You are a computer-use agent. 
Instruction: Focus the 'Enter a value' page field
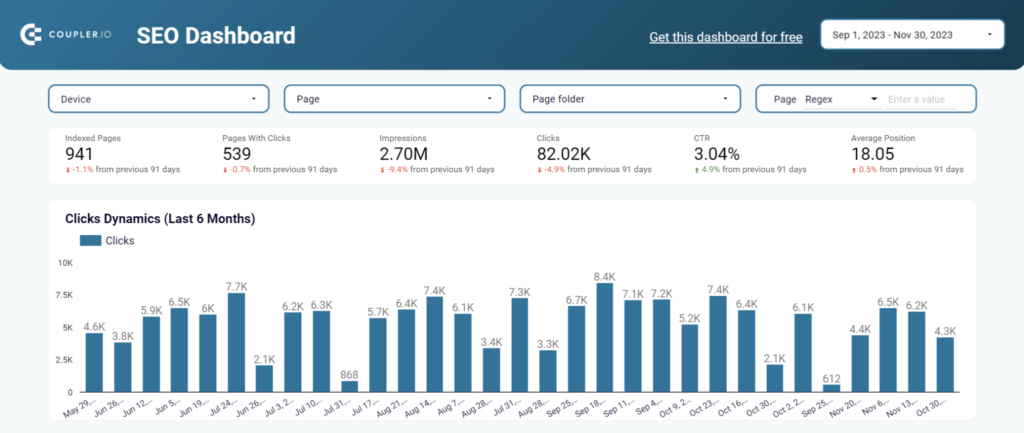click(921, 99)
